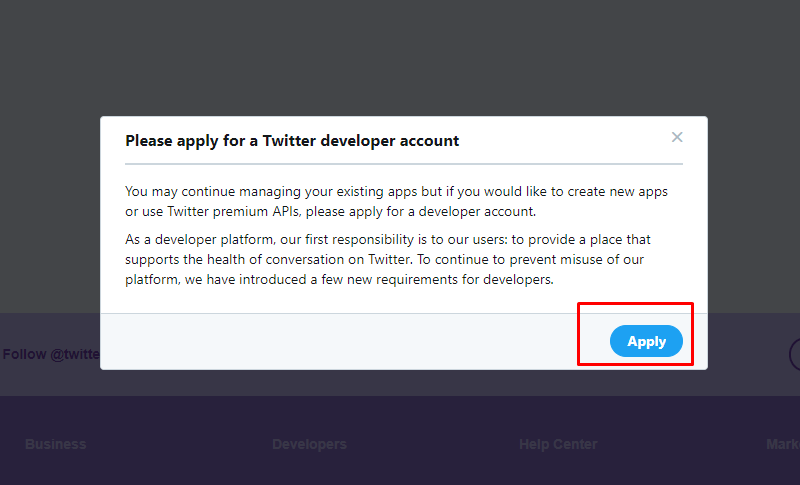Open the Business footer link
Screen dimensions: 800x485
[56, 444]
